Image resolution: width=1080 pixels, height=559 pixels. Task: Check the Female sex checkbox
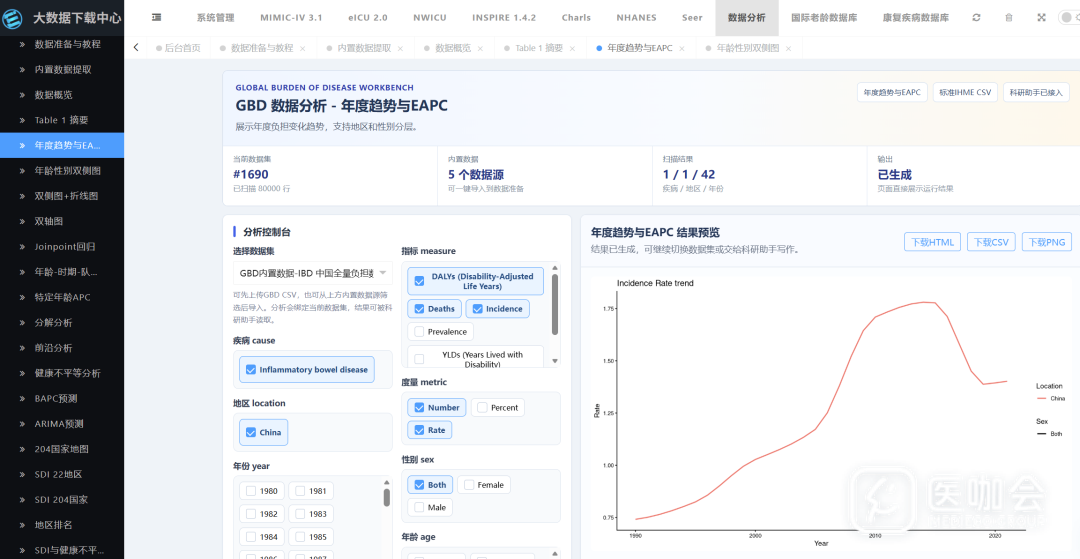point(469,485)
